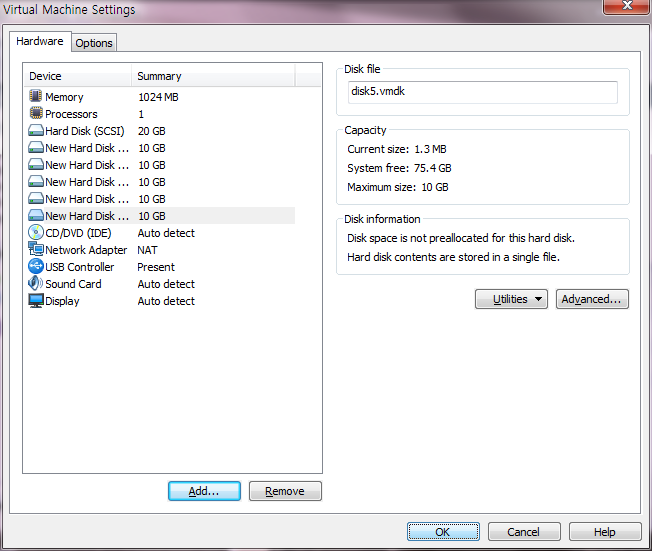Select the Hardware tab

pos(40,41)
